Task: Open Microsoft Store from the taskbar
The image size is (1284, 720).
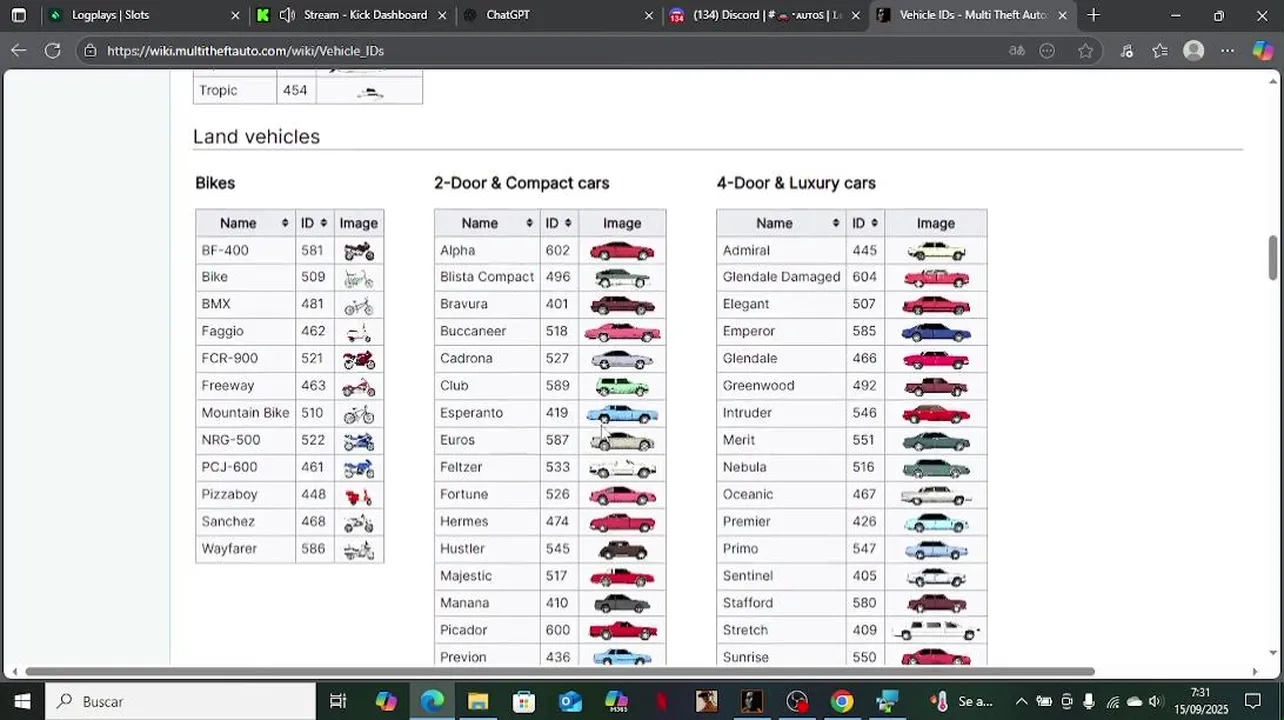Action: click(524, 701)
